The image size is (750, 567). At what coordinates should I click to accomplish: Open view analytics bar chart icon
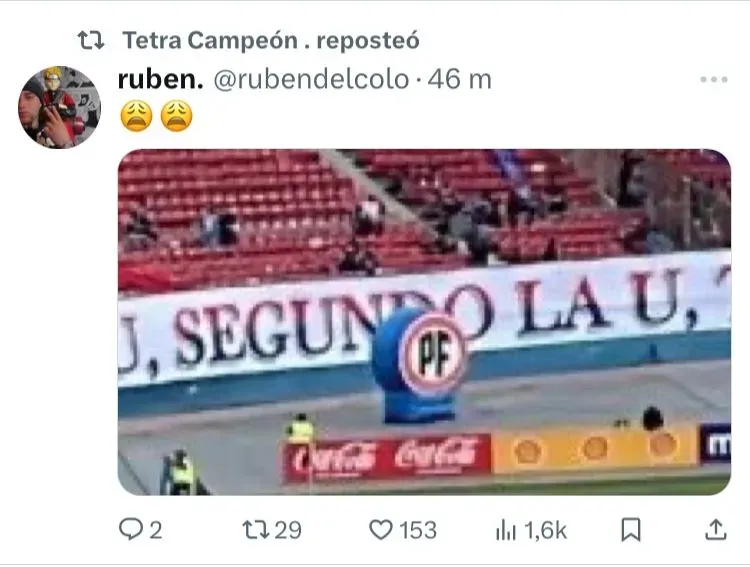pos(506,530)
